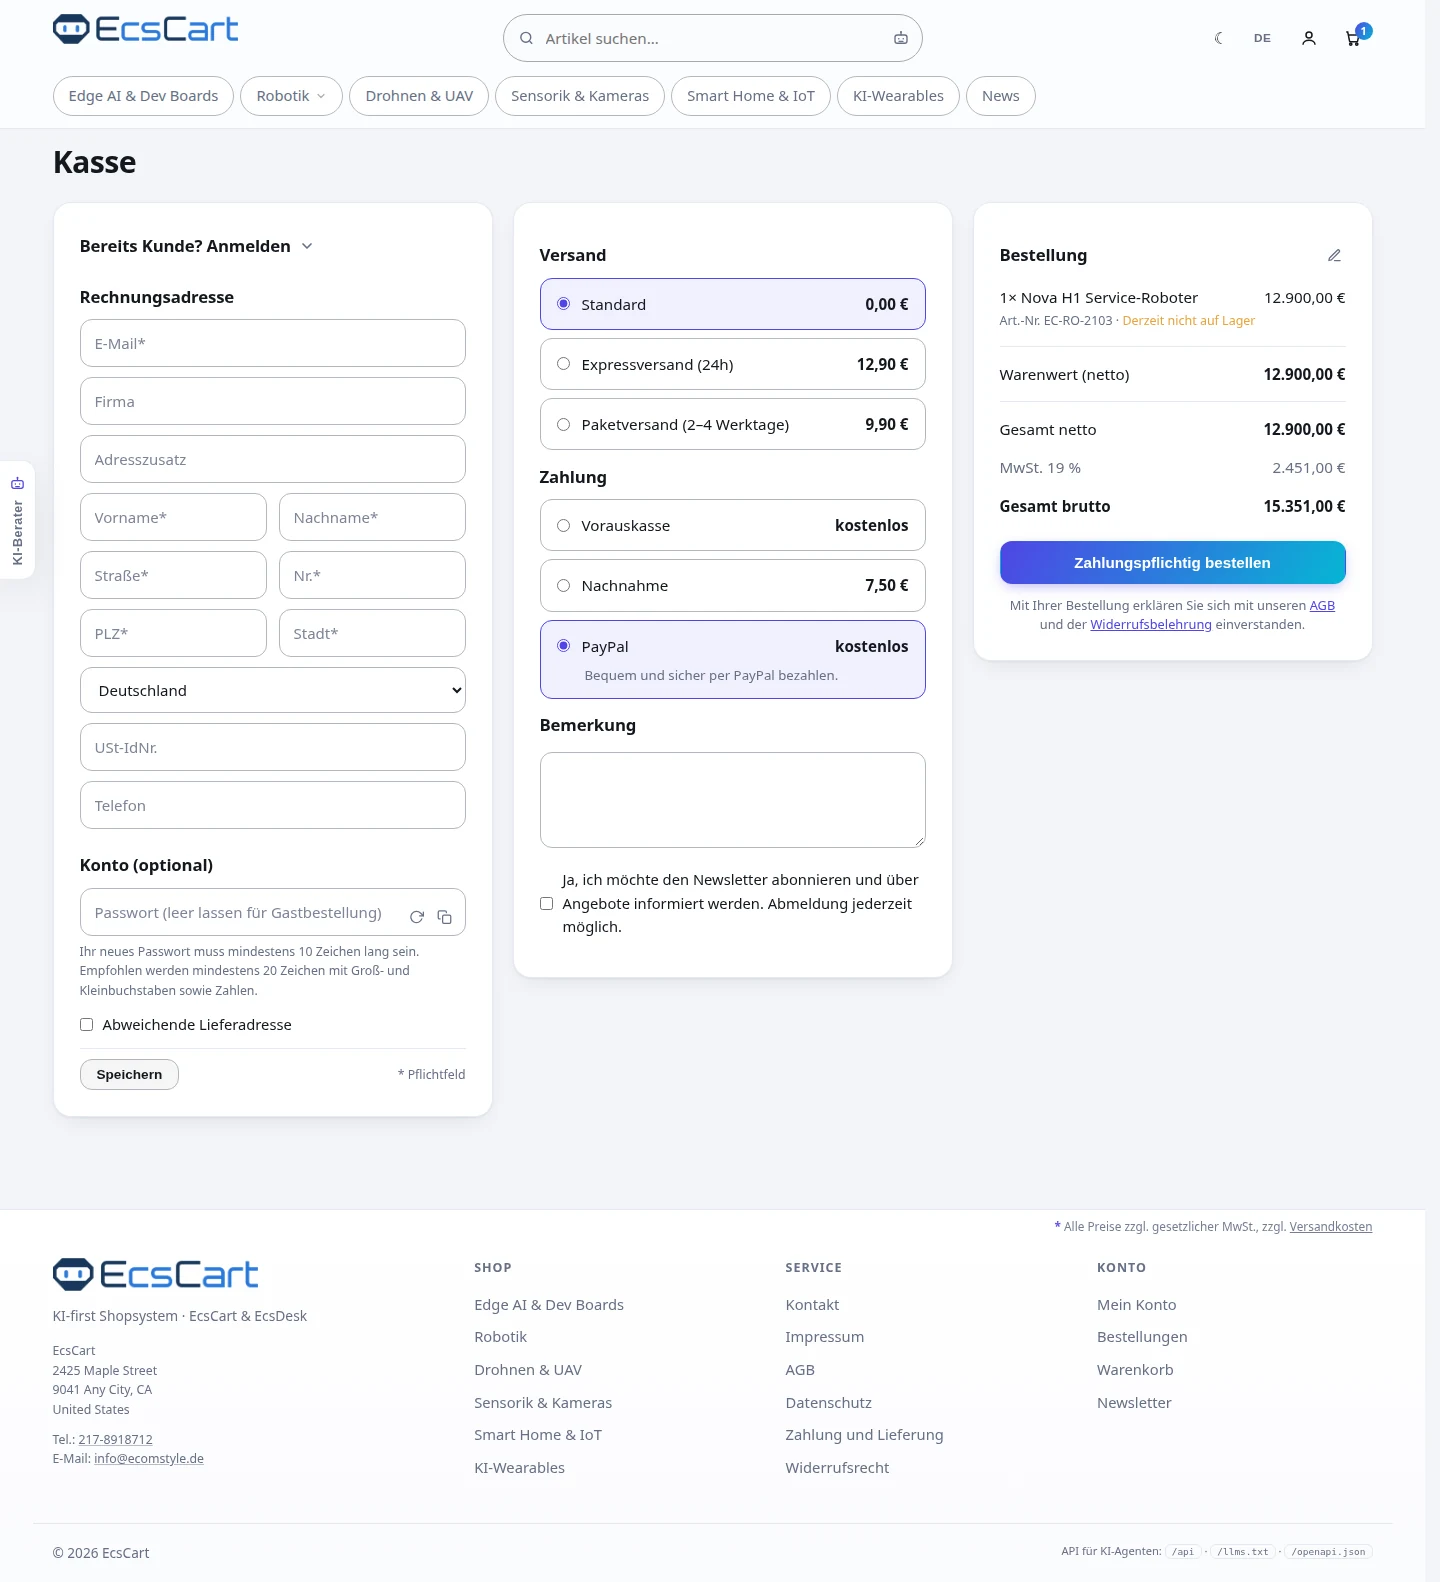The image size is (1440, 1582).
Task: Open the KI-Berater side panel
Action: [x=17, y=520]
